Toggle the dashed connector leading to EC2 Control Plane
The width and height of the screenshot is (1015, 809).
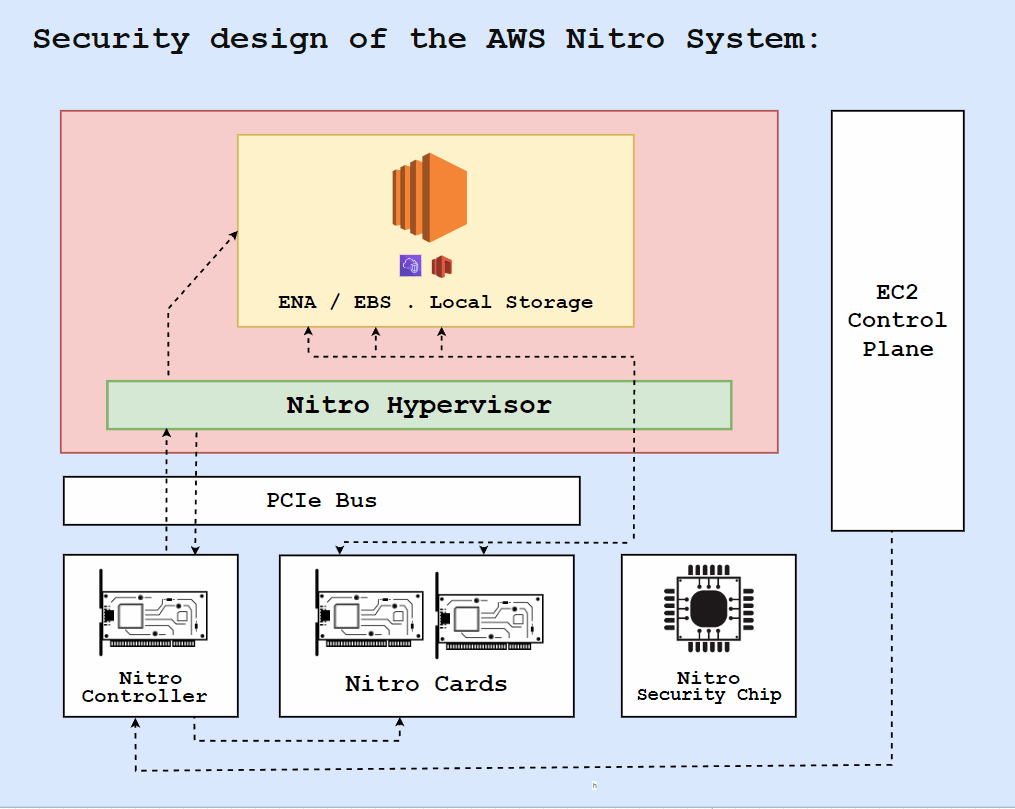893,650
